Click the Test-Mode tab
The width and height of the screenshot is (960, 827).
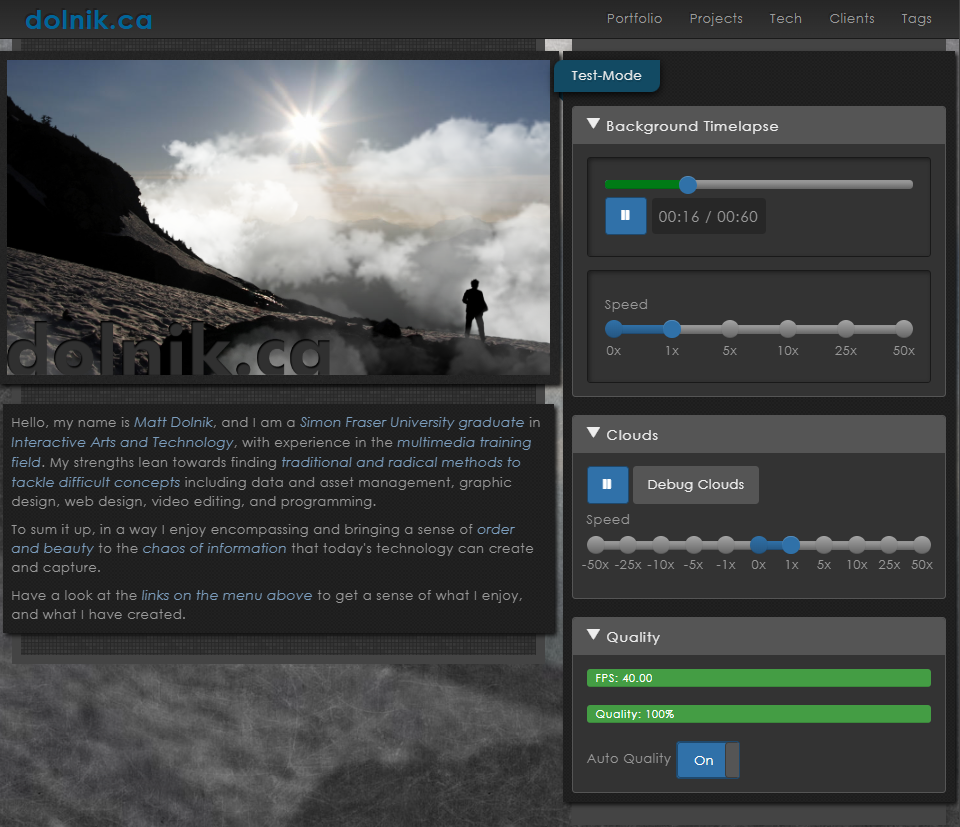pos(606,76)
